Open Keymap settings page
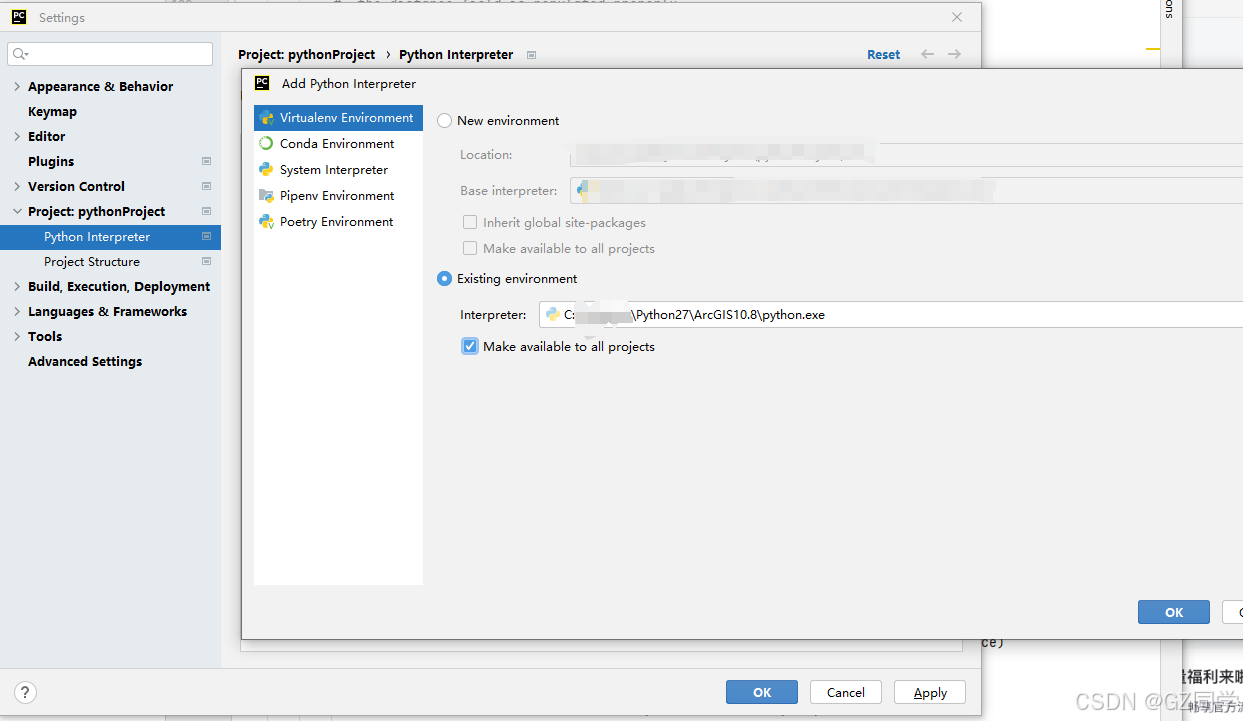The width and height of the screenshot is (1243, 721). coord(52,112)
